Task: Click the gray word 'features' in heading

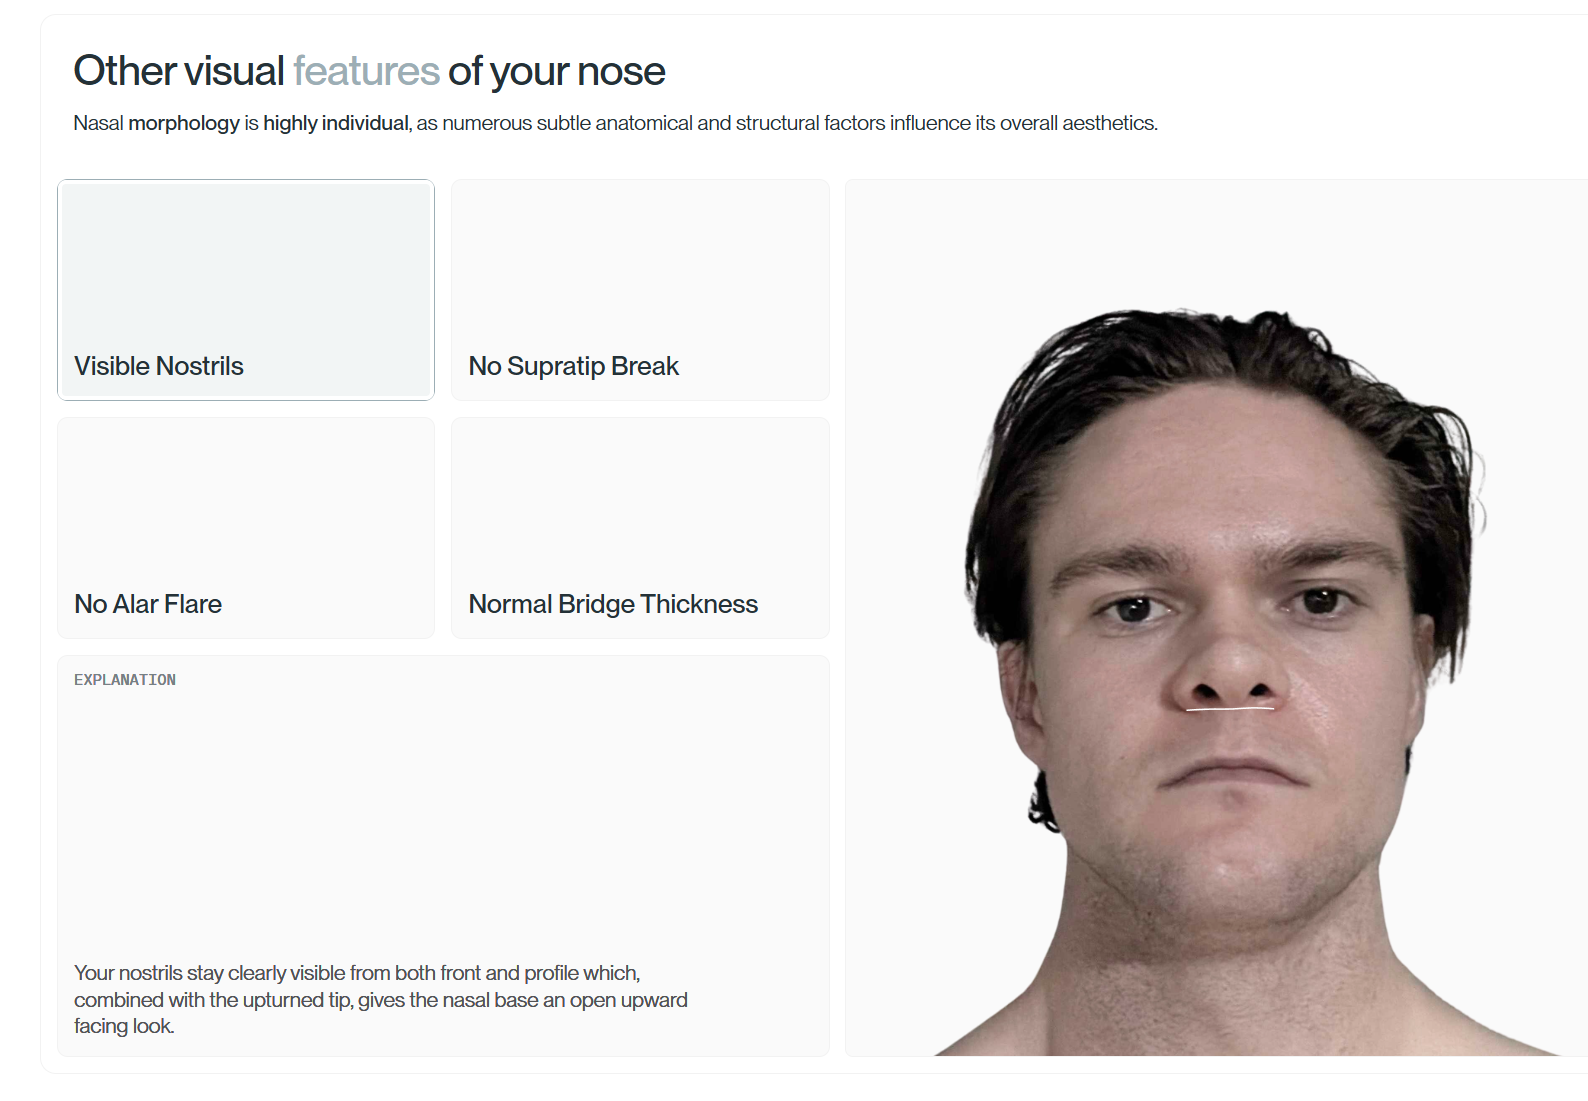Action: point(366,71)
